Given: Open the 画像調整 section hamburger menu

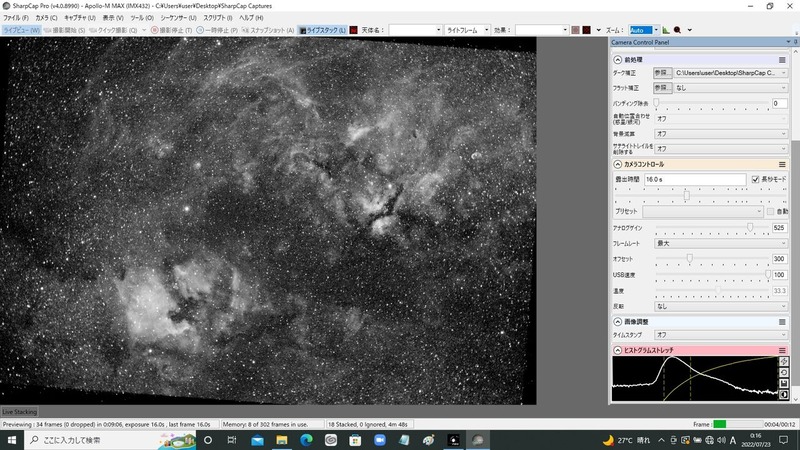Looking at the screenshot, I should click(782, 322).
